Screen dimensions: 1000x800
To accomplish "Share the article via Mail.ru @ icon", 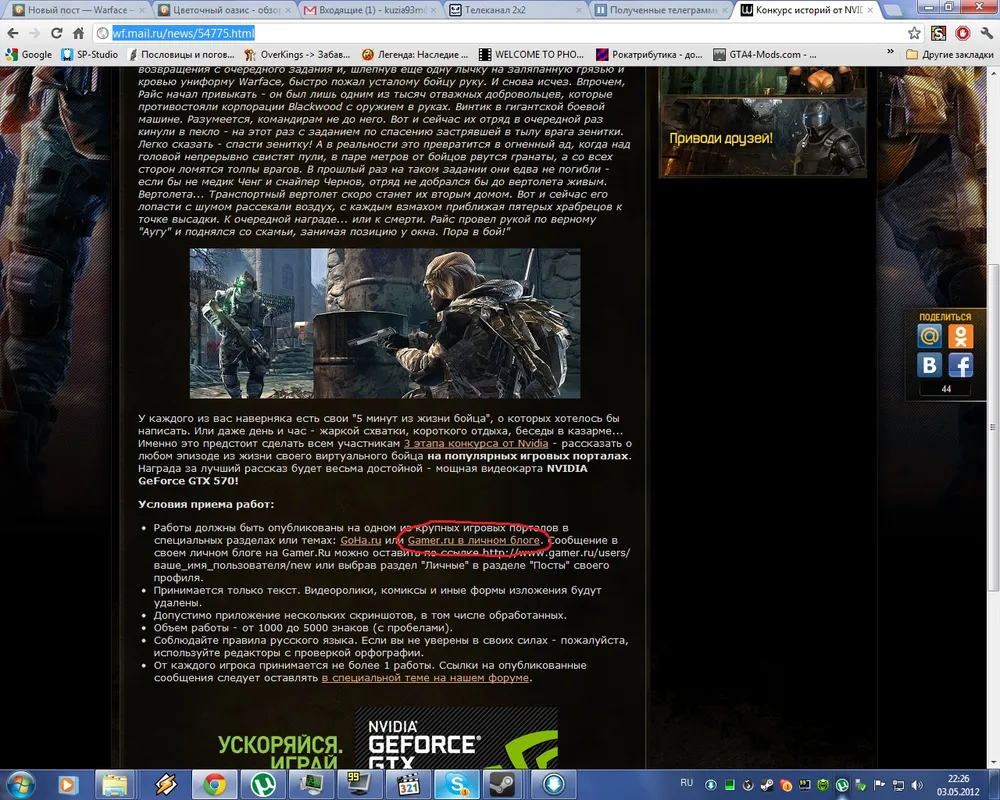I will click(930, 337).
